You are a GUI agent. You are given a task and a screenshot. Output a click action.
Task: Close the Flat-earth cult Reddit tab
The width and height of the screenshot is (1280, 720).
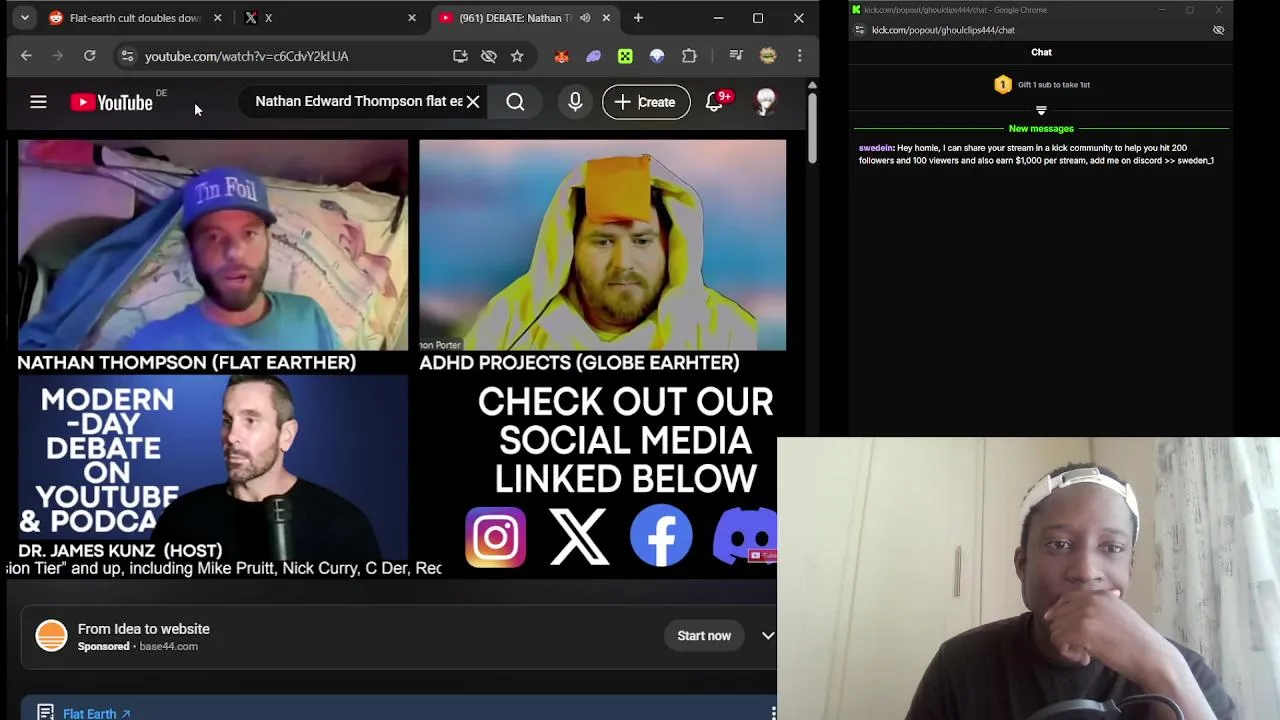[x=217, y=18]
